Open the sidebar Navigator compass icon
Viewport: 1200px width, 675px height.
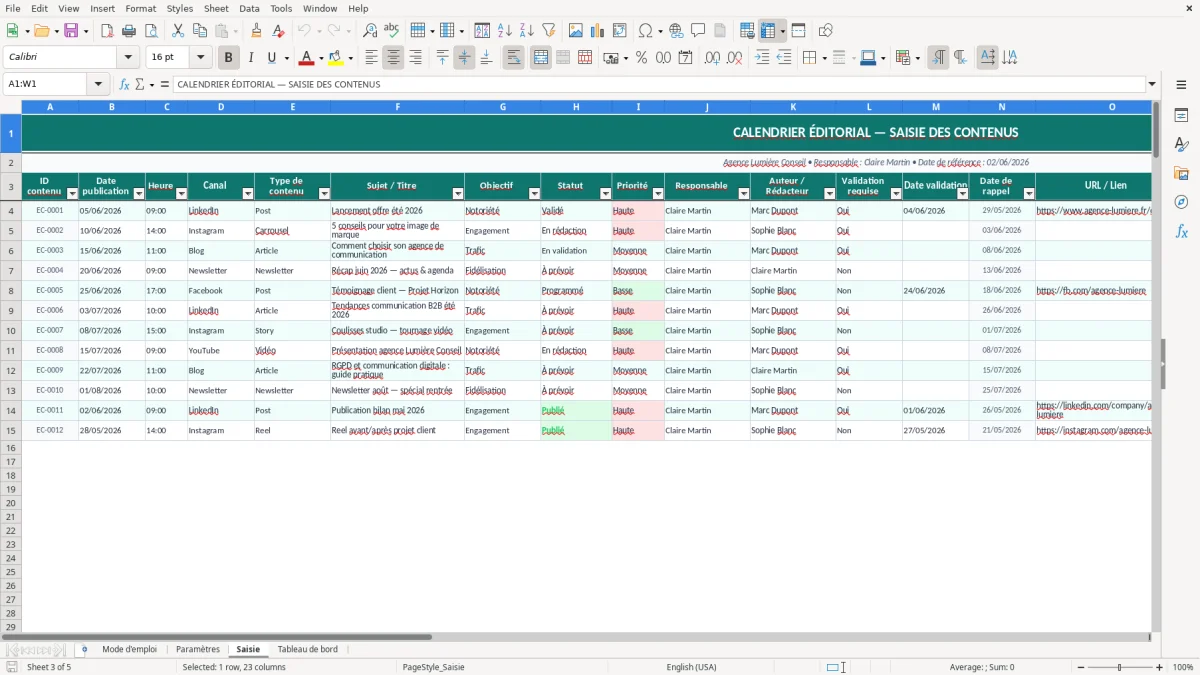pyautogui.click(x=1181, y=203)
